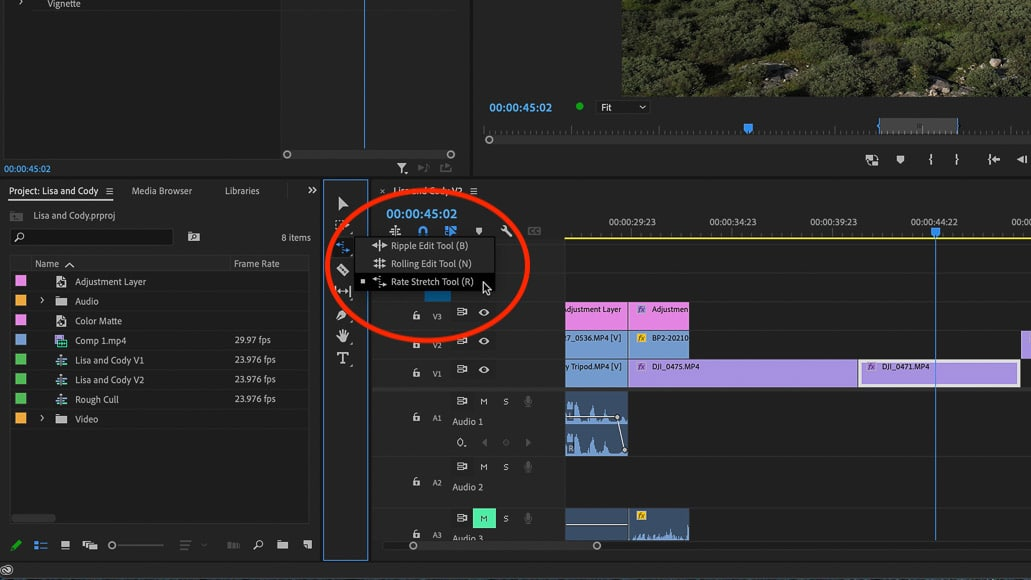Open Creative Cloud icon in status bar

pos(7,570)
